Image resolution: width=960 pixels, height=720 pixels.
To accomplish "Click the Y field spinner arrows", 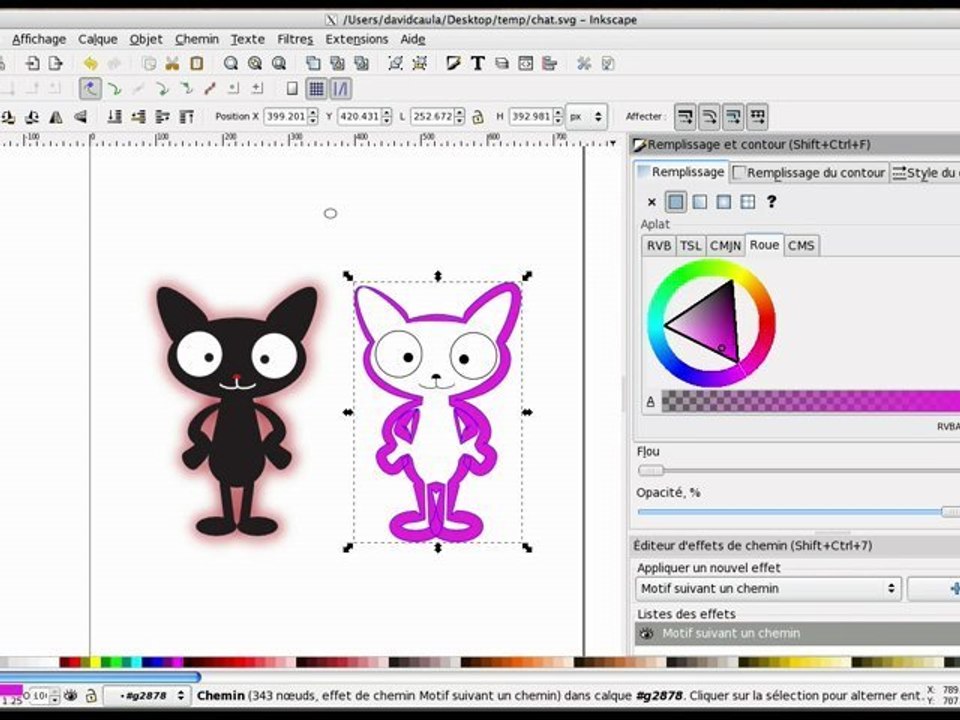I will pyautogui.click(x=386, y=116).
